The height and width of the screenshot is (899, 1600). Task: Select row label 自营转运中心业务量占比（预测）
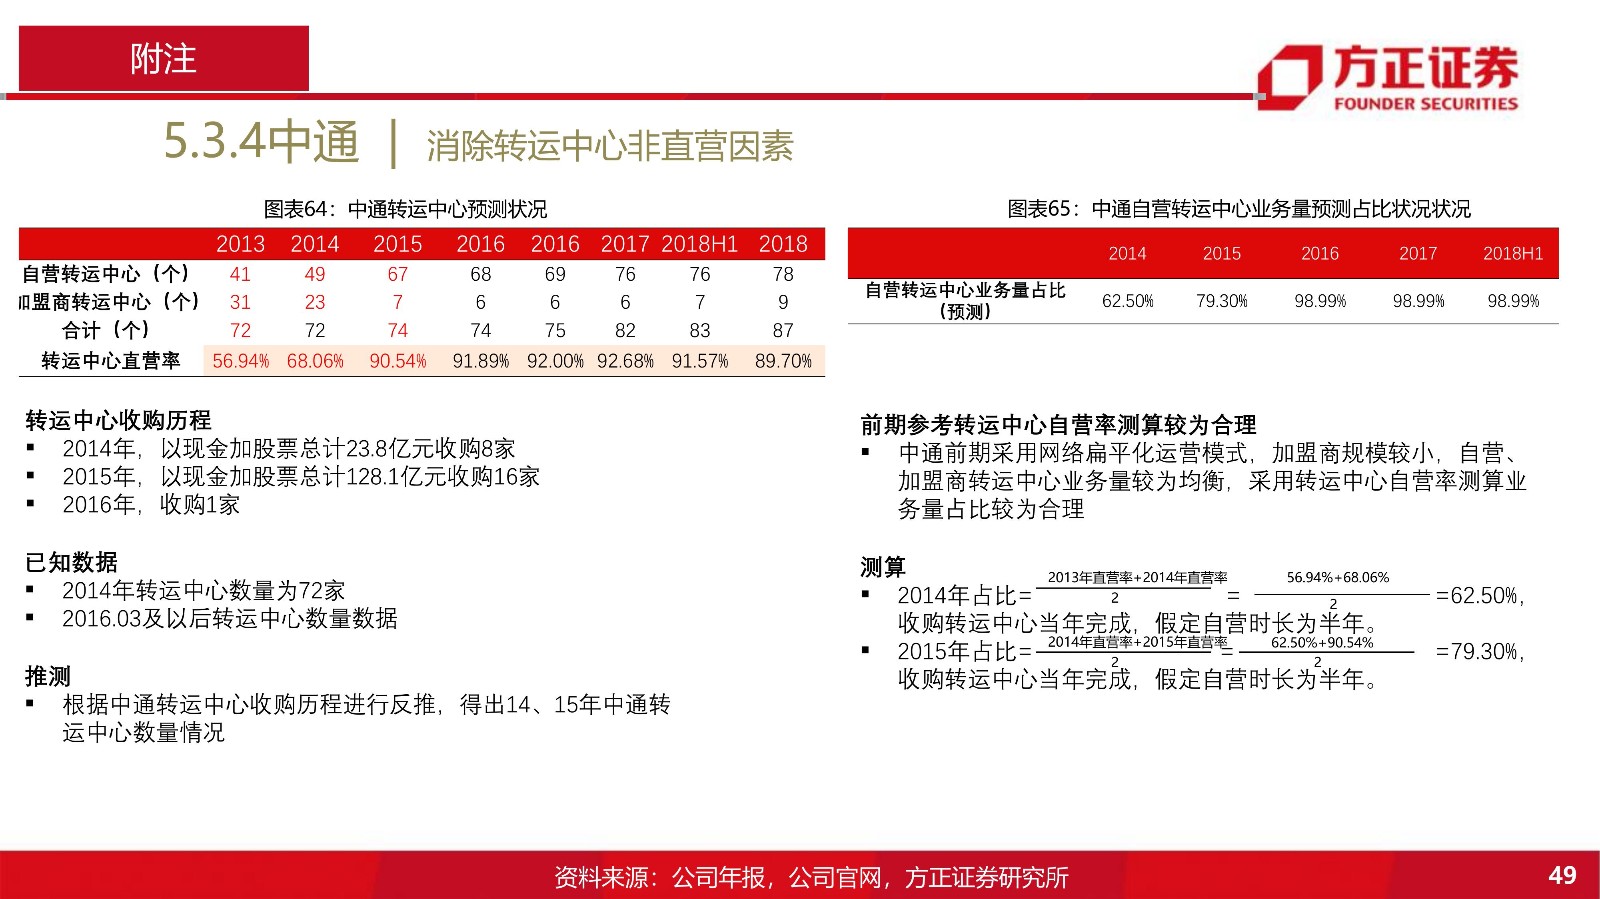(x=965, y=300)
